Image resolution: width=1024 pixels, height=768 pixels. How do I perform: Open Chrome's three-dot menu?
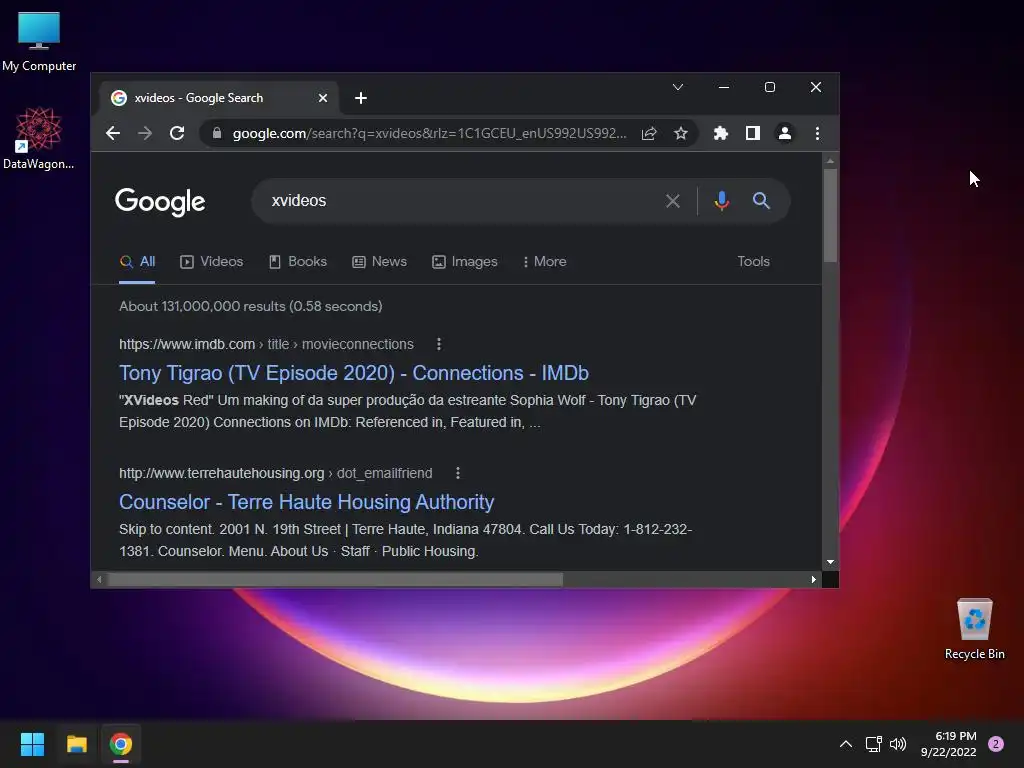pyautogui.click(x=817, y=133)
